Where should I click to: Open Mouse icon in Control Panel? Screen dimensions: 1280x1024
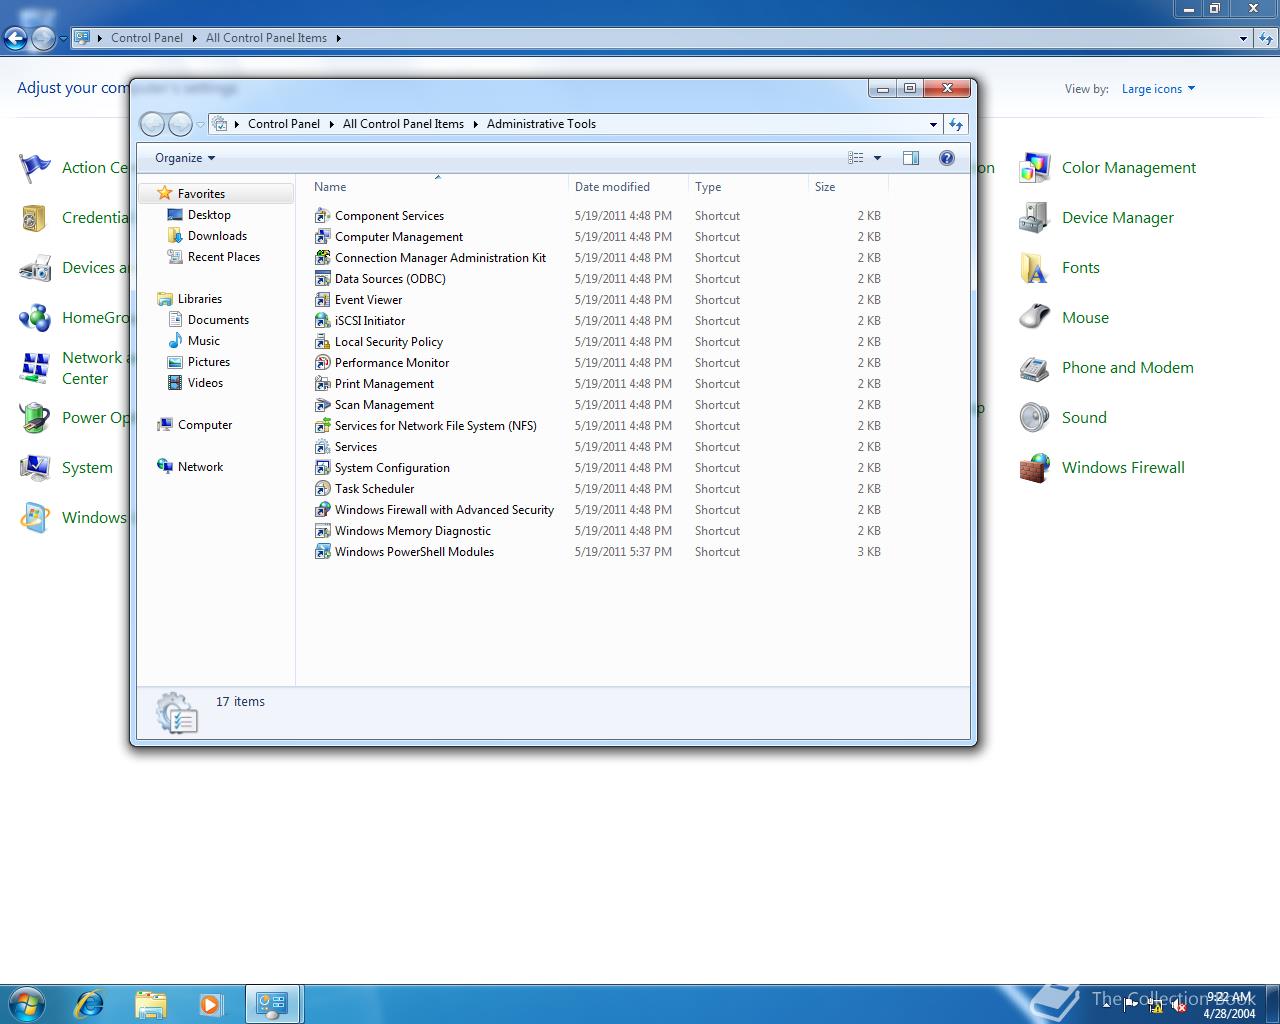tap(1034, 318)
